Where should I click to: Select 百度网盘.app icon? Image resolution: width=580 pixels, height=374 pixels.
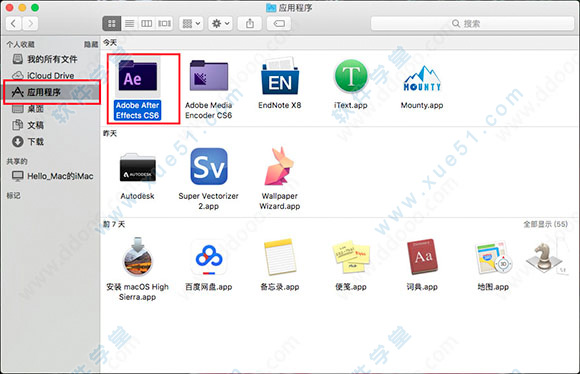pyautogui.click(x=209, y=257)
